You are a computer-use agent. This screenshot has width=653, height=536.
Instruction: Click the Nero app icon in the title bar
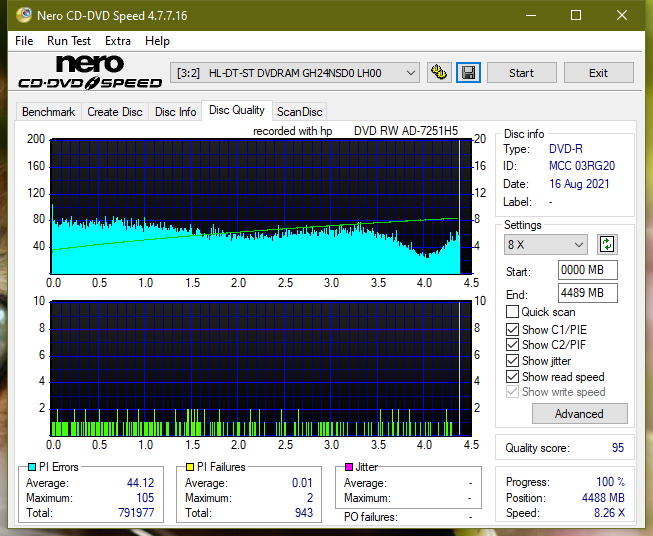(24, 15)
